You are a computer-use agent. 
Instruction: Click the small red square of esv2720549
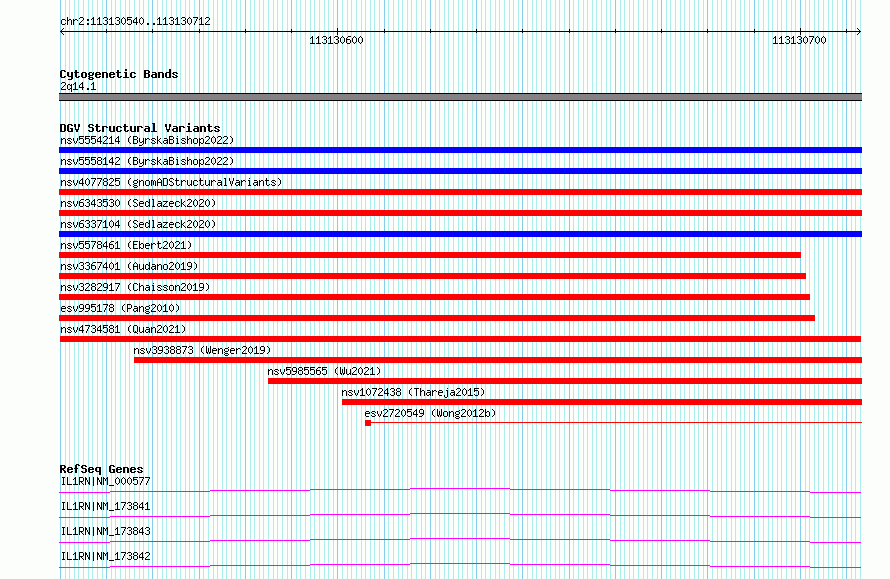click(x=368, y=423)
